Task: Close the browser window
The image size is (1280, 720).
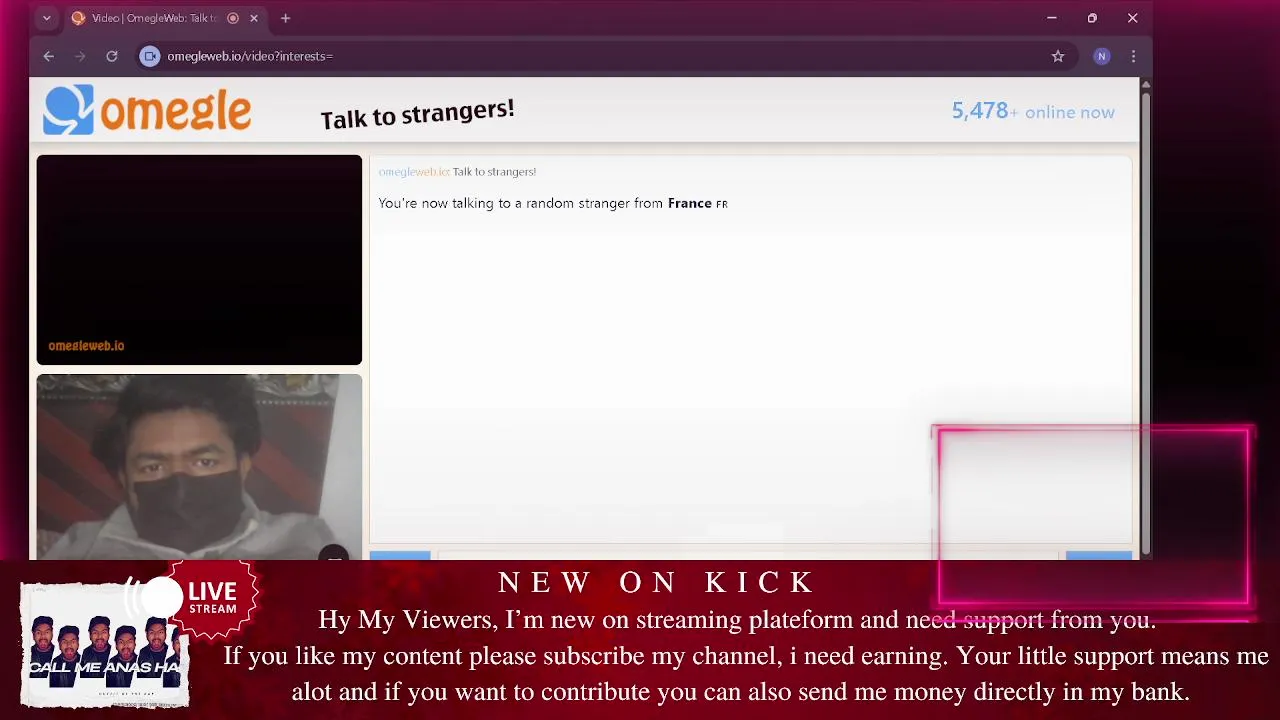Action: coord(1132,18)
